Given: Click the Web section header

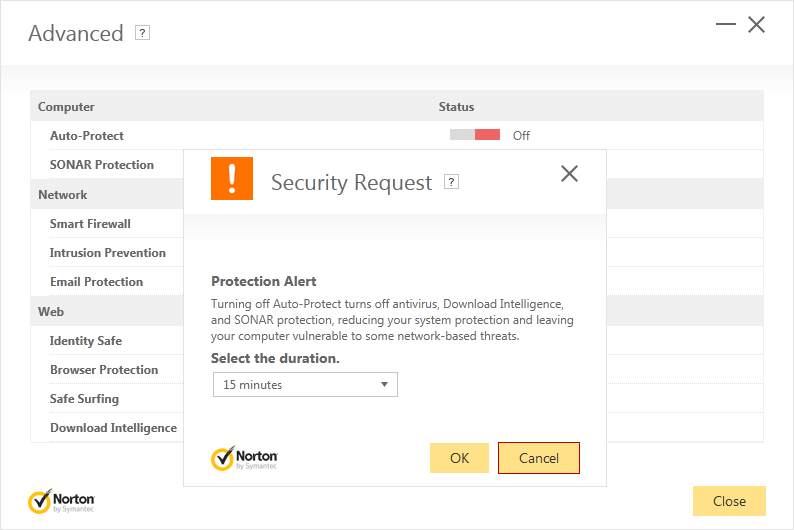Looking at the screenshot, I should point(51,312).
